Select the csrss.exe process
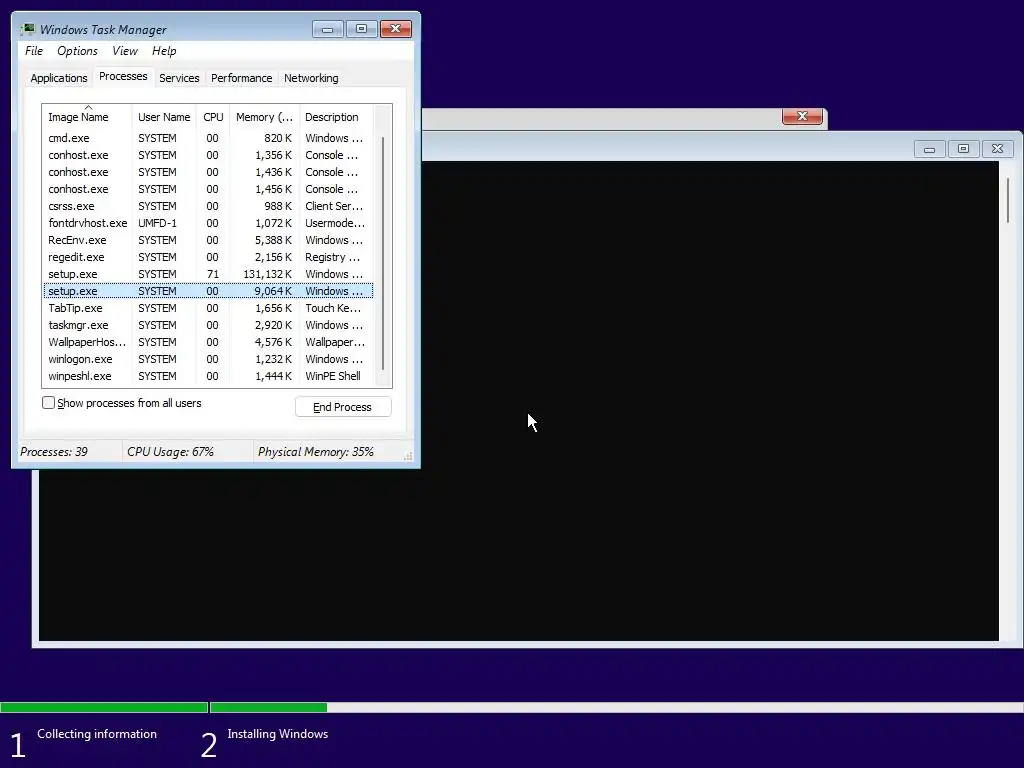 pyautogui.click(x=208, y=206)
